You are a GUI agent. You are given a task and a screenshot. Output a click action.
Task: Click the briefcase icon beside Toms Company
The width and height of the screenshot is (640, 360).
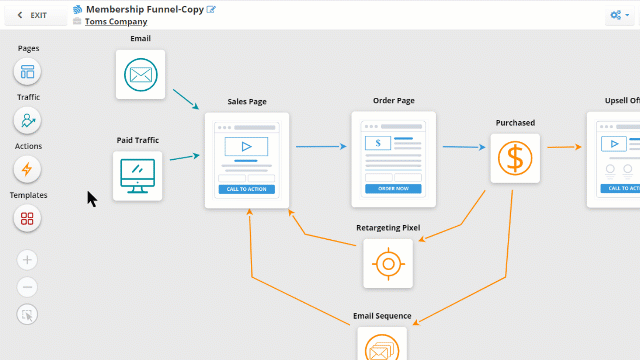[x=77, y=21]
